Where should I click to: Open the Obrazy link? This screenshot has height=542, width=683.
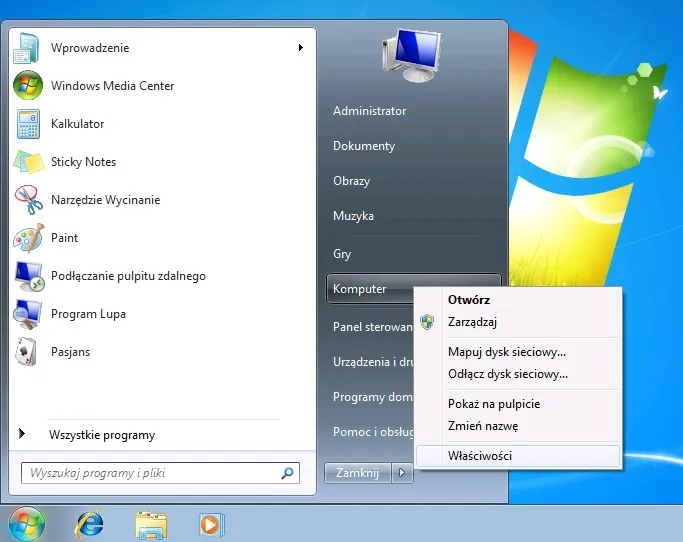tap(352, 181)
